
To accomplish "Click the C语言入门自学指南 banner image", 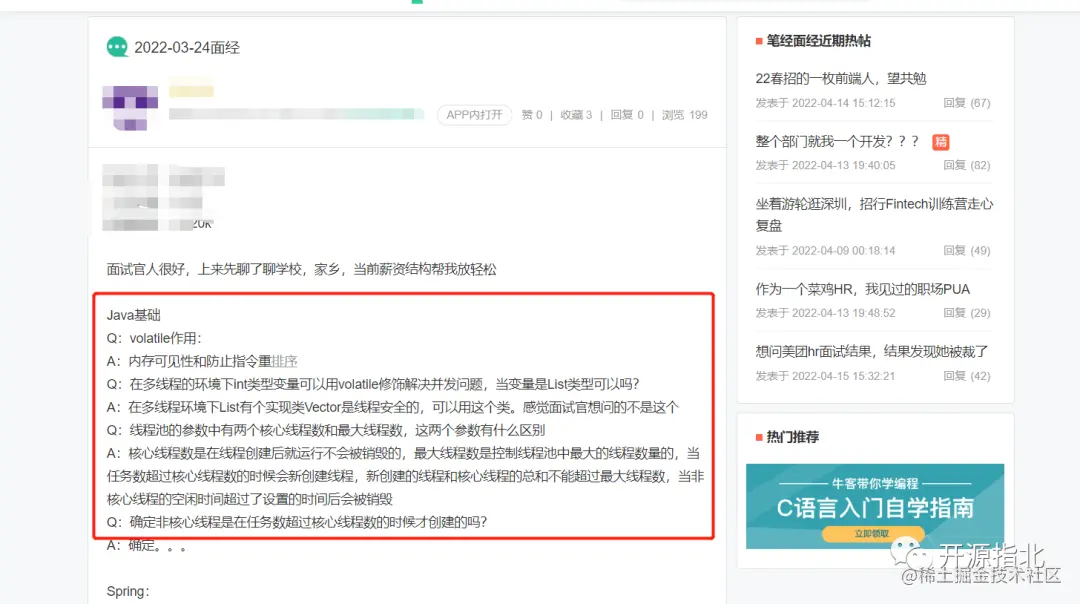I will pyautogui.click(x=875, y=502).
